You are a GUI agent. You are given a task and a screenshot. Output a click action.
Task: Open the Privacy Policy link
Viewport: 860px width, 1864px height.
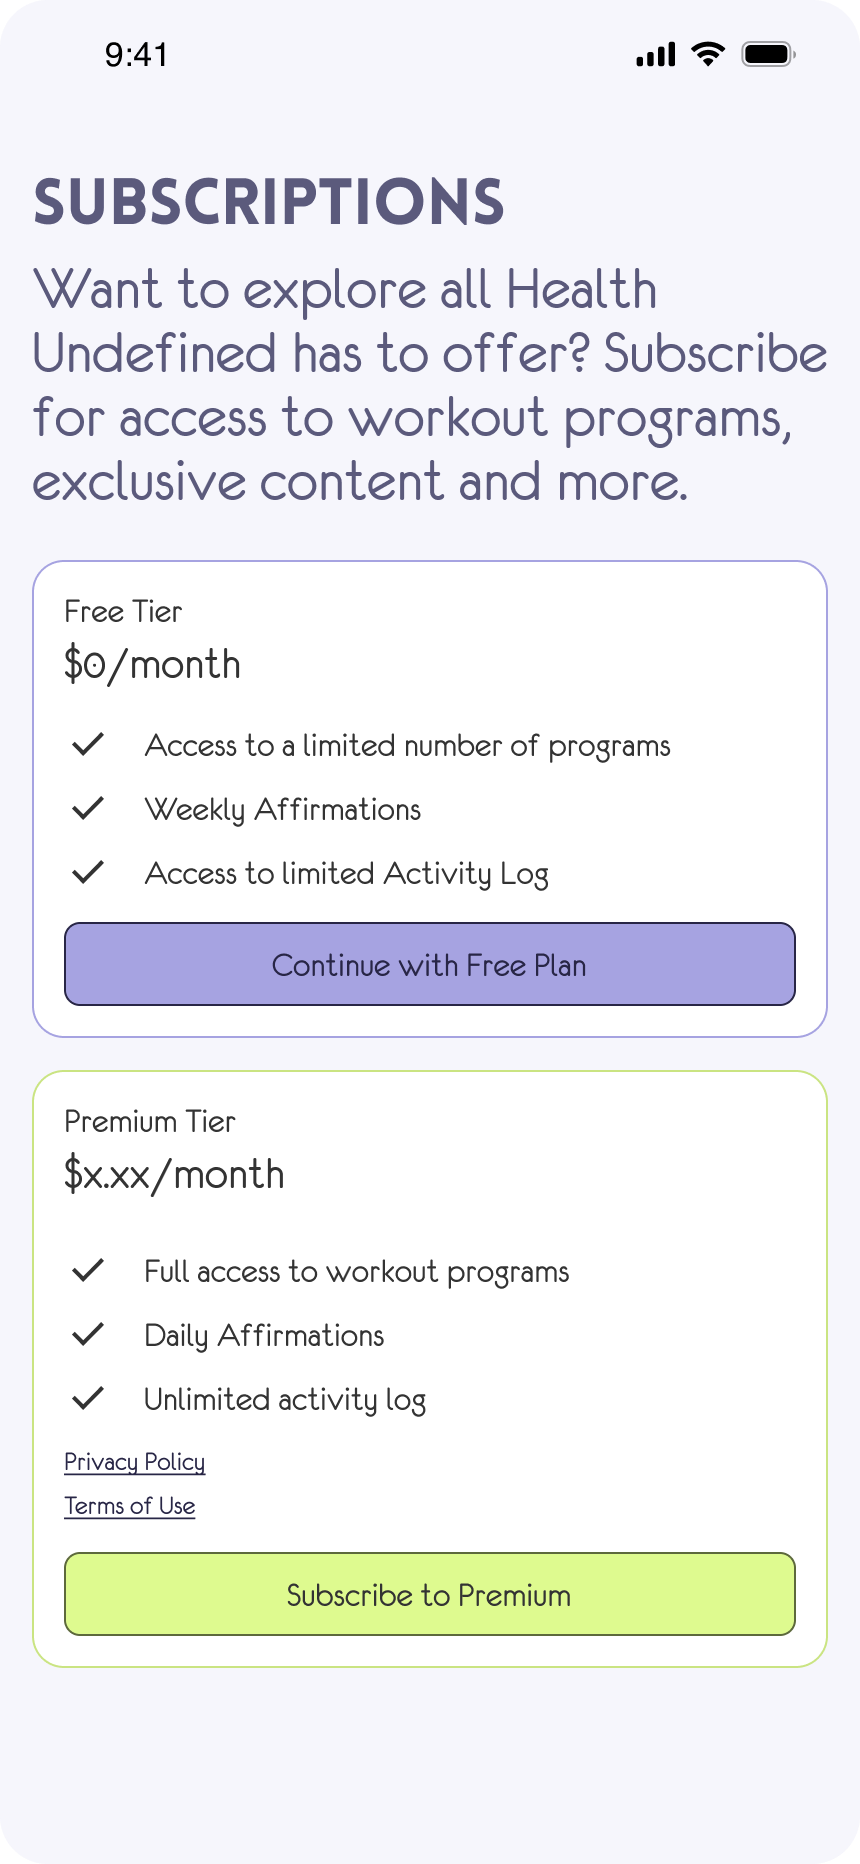click(x=134, y=1461)
